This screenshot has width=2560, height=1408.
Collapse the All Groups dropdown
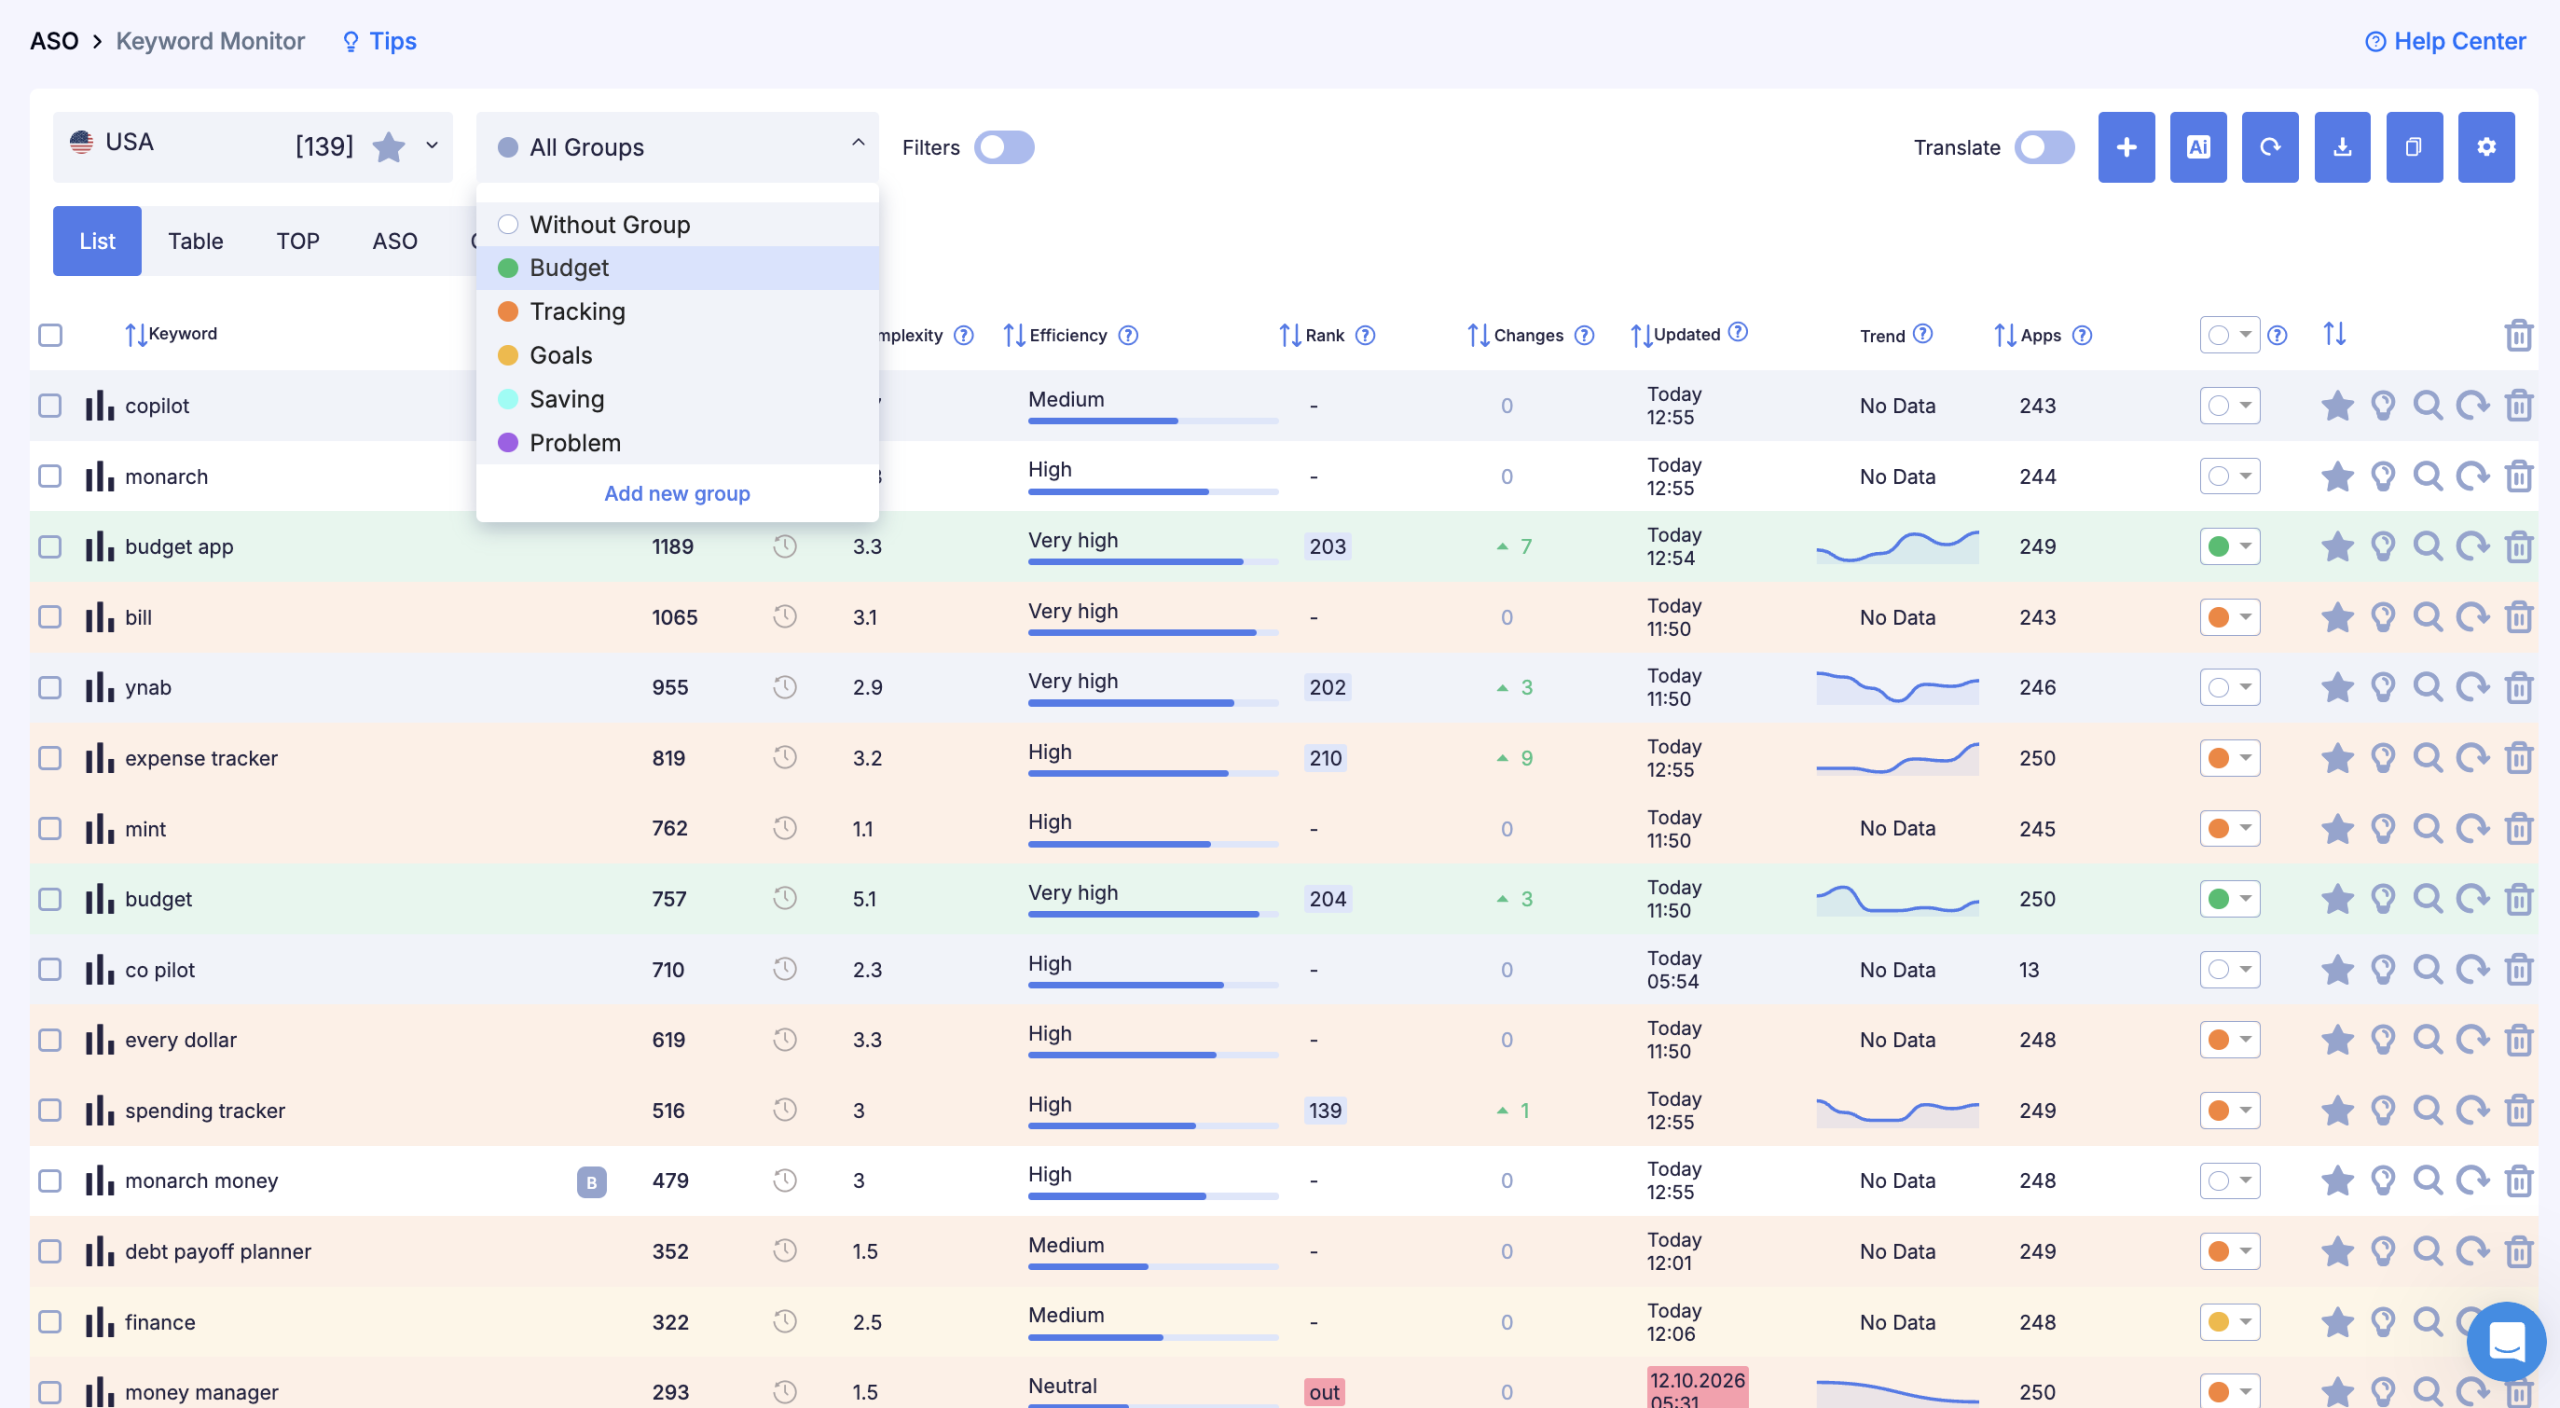(677, 147)
